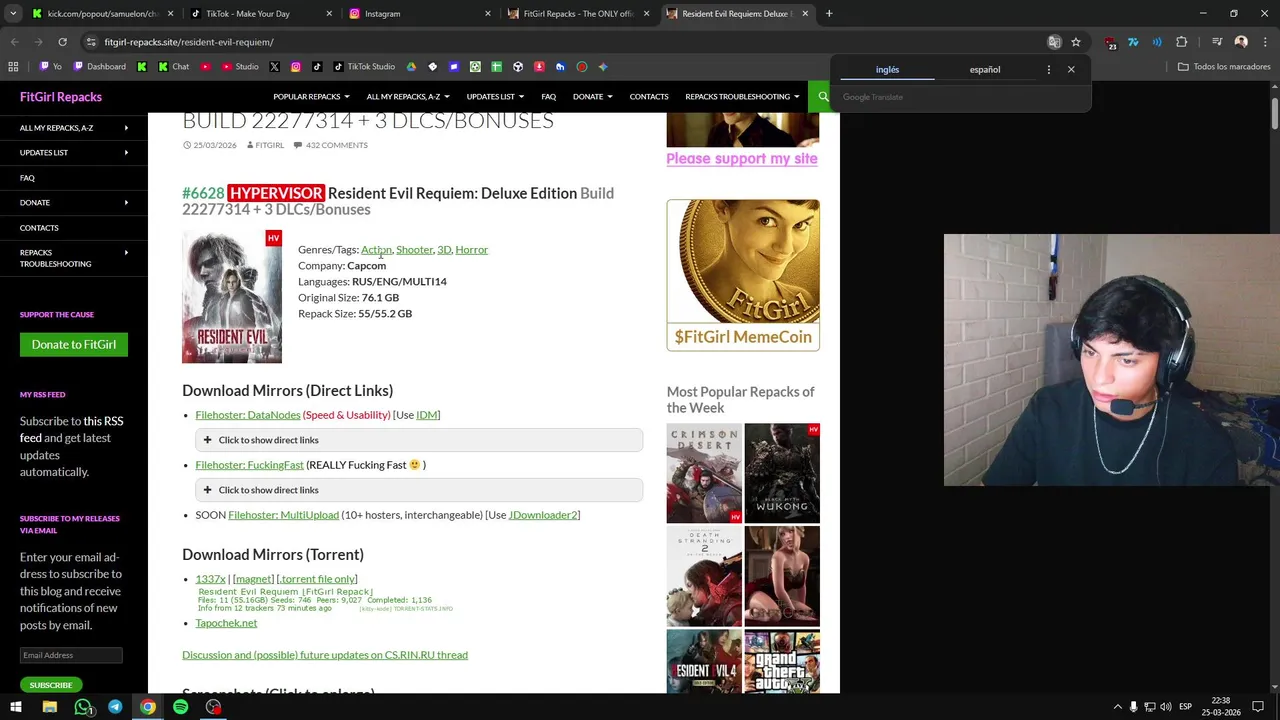Open a new browser tab
Image resolution: width=1280 pixels, height=720 pixels.
coord(829,14)
